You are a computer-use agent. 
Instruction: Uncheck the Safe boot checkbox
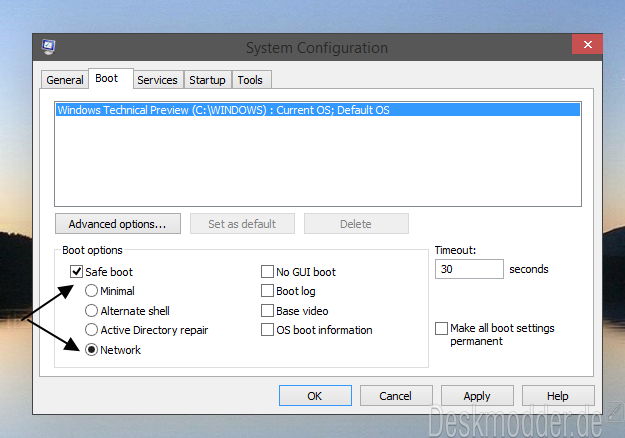point(76,272)
